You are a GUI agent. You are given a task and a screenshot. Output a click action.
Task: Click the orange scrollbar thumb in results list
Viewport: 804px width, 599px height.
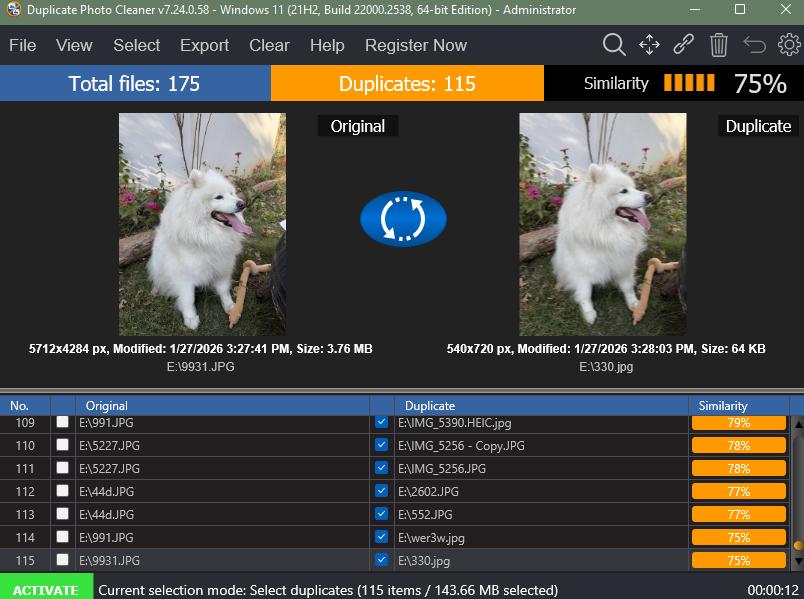point(798,545)
